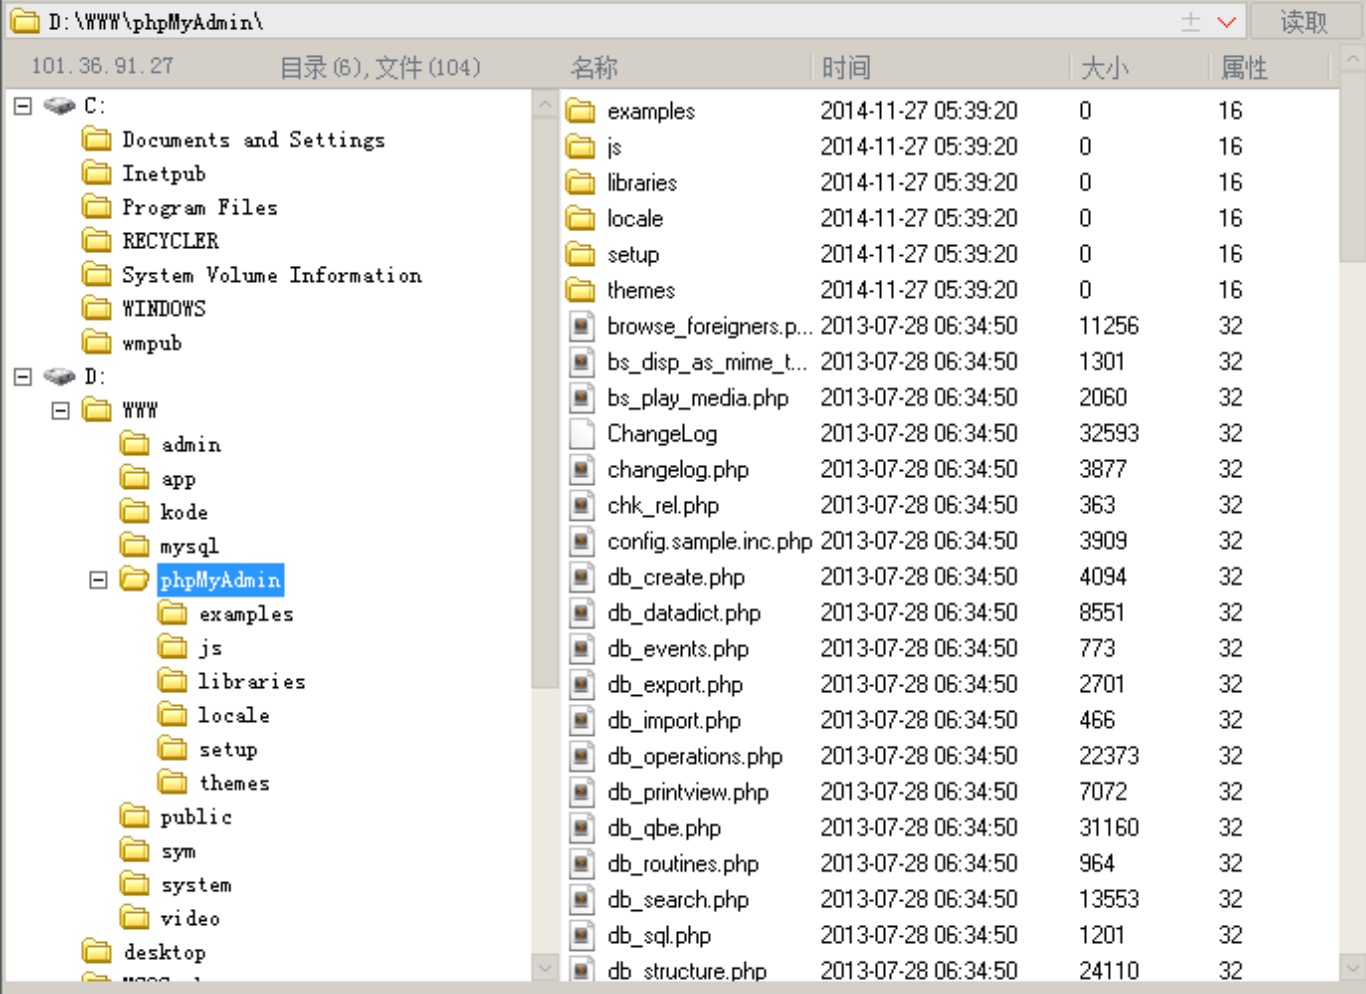Image resolution: width=1366 pixels, height=994 pixels.
Task: Click setup folder icon in file list
Action: [x=580, y=254]
